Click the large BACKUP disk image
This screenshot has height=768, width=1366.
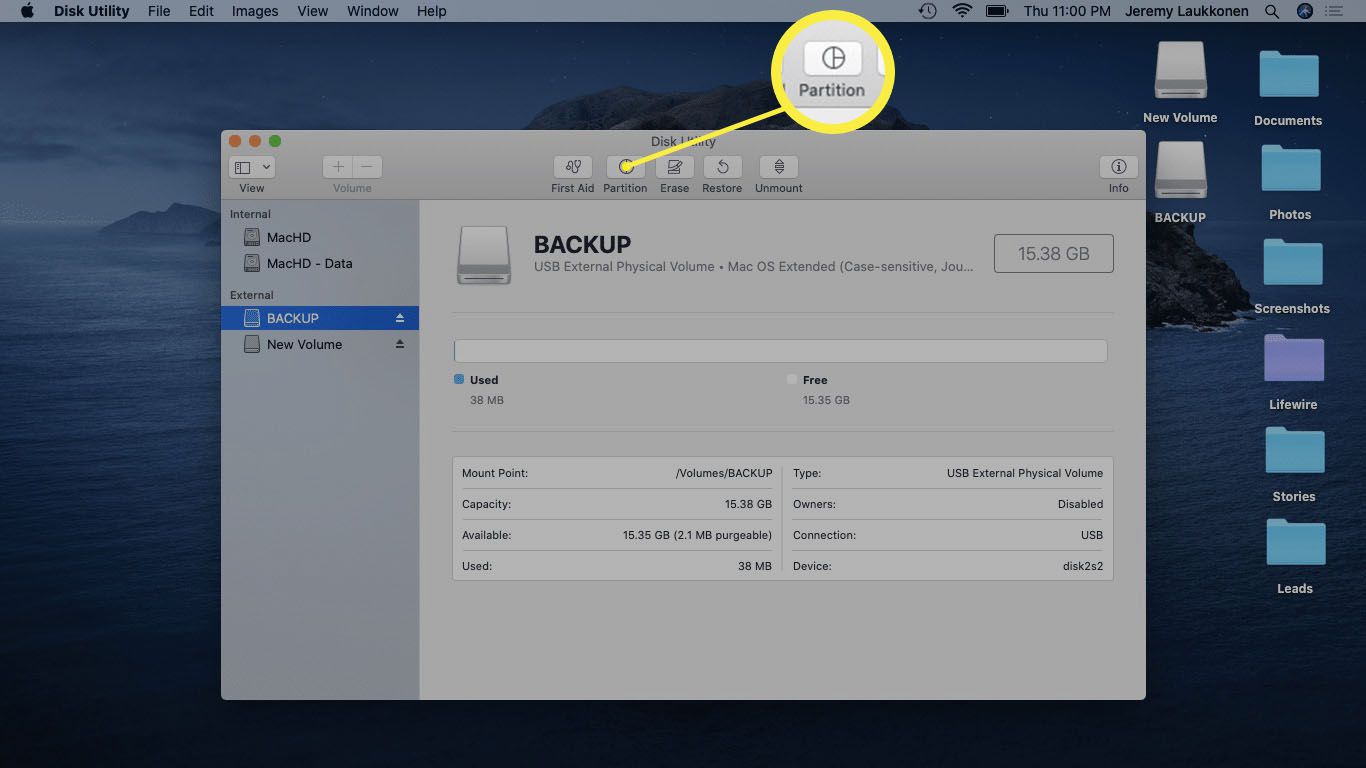pyautogui.click(x=484, y=254)
